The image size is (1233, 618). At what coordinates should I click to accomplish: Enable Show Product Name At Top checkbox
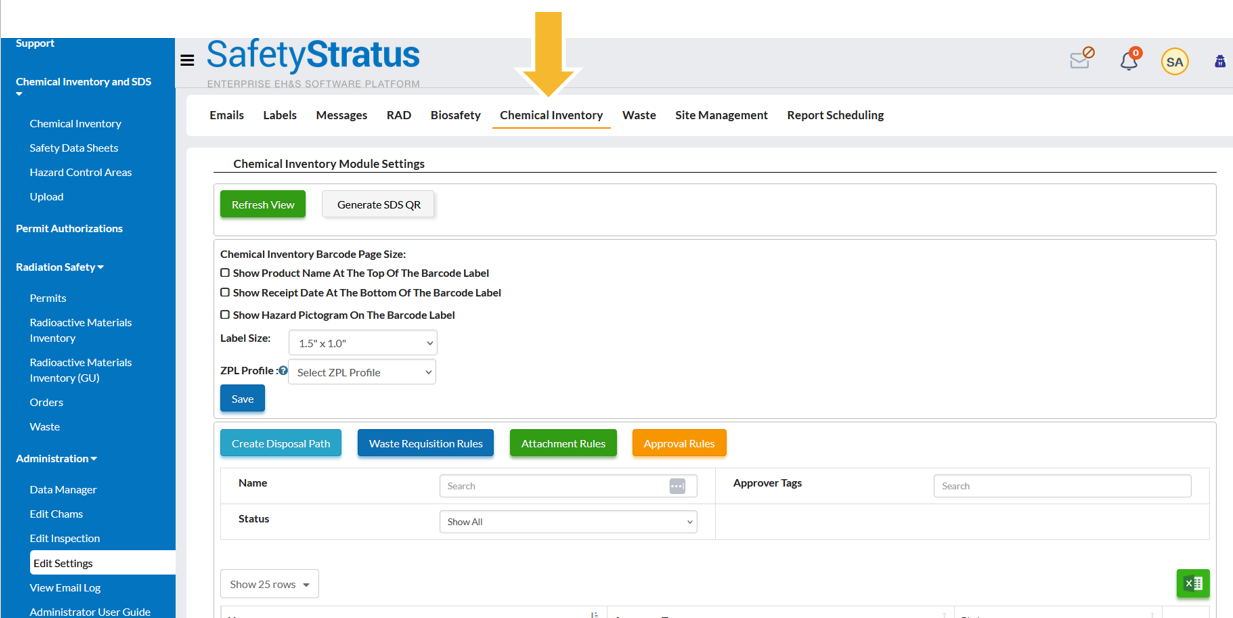(225, 272)
